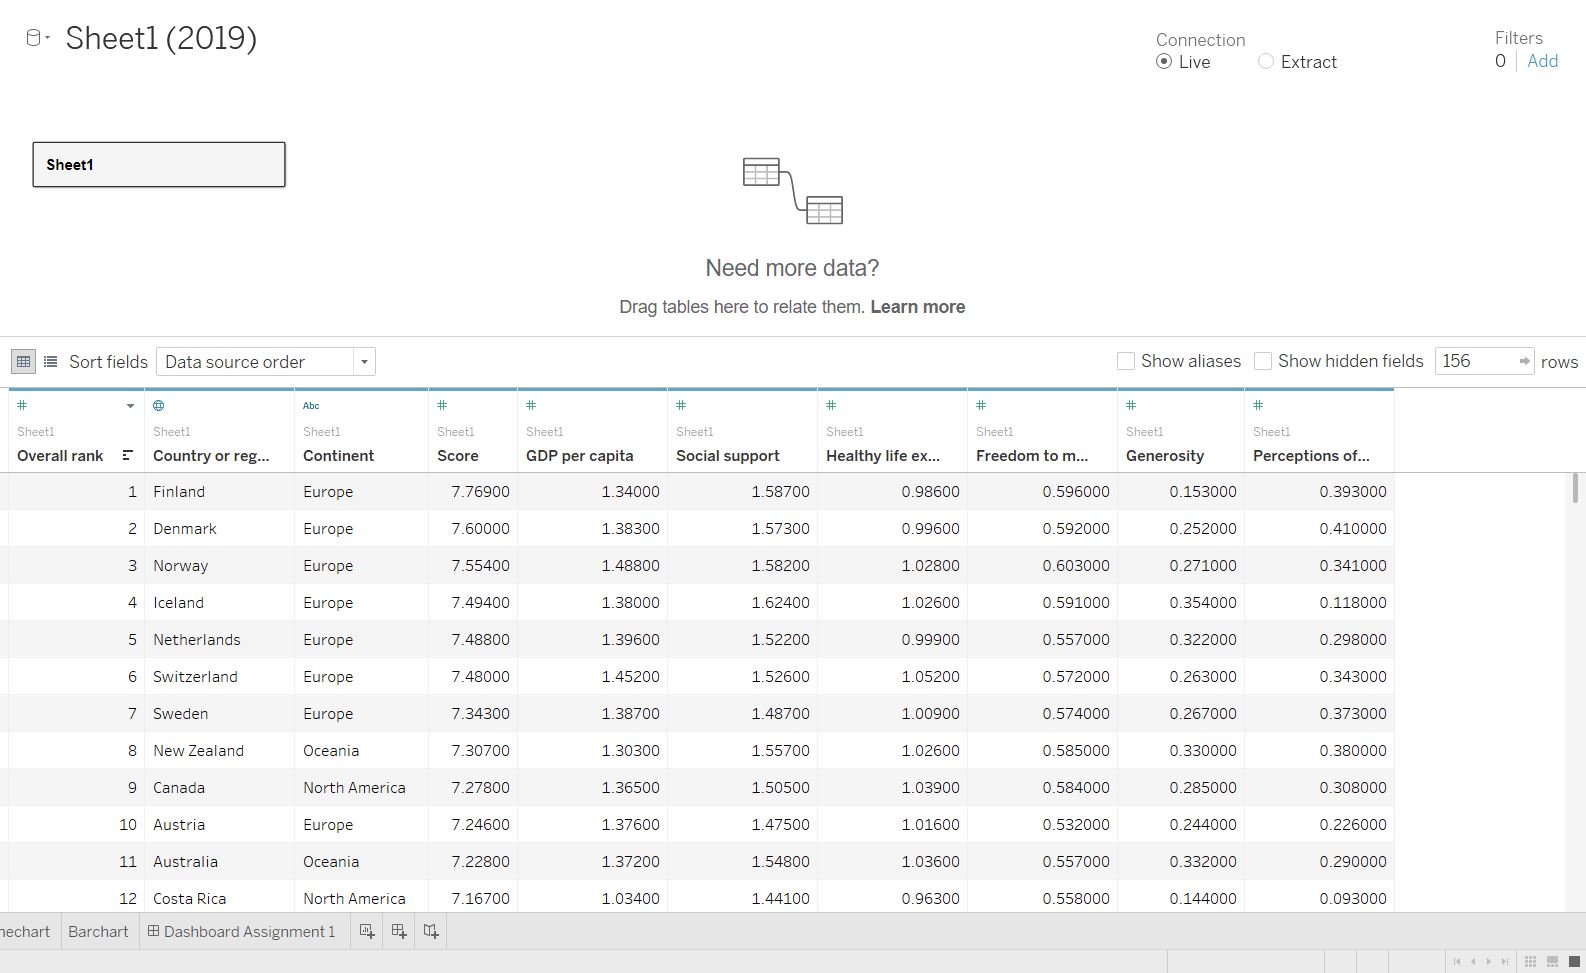Switch to the Barchart sheet tab

[98, 931]
